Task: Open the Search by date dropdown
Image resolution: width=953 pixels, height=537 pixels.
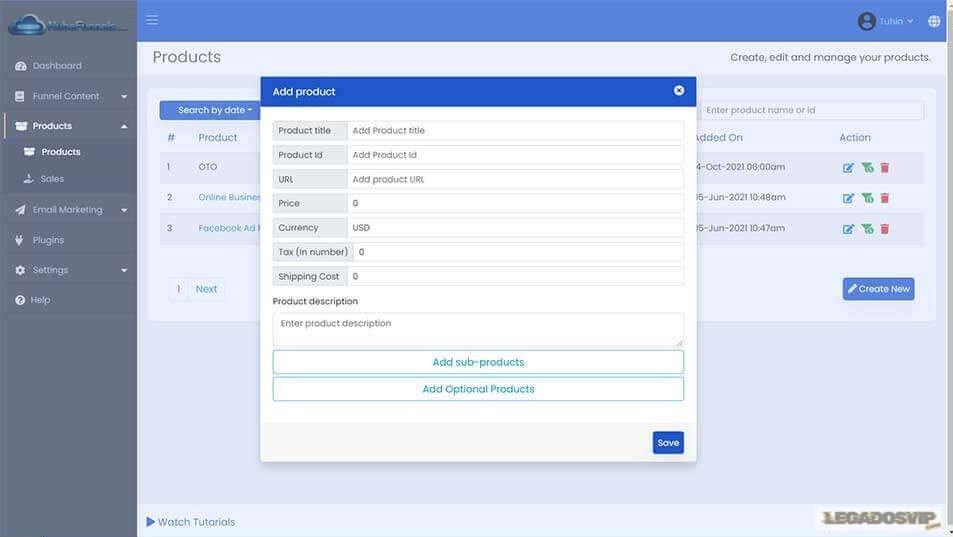Action: tap(215, 110)
